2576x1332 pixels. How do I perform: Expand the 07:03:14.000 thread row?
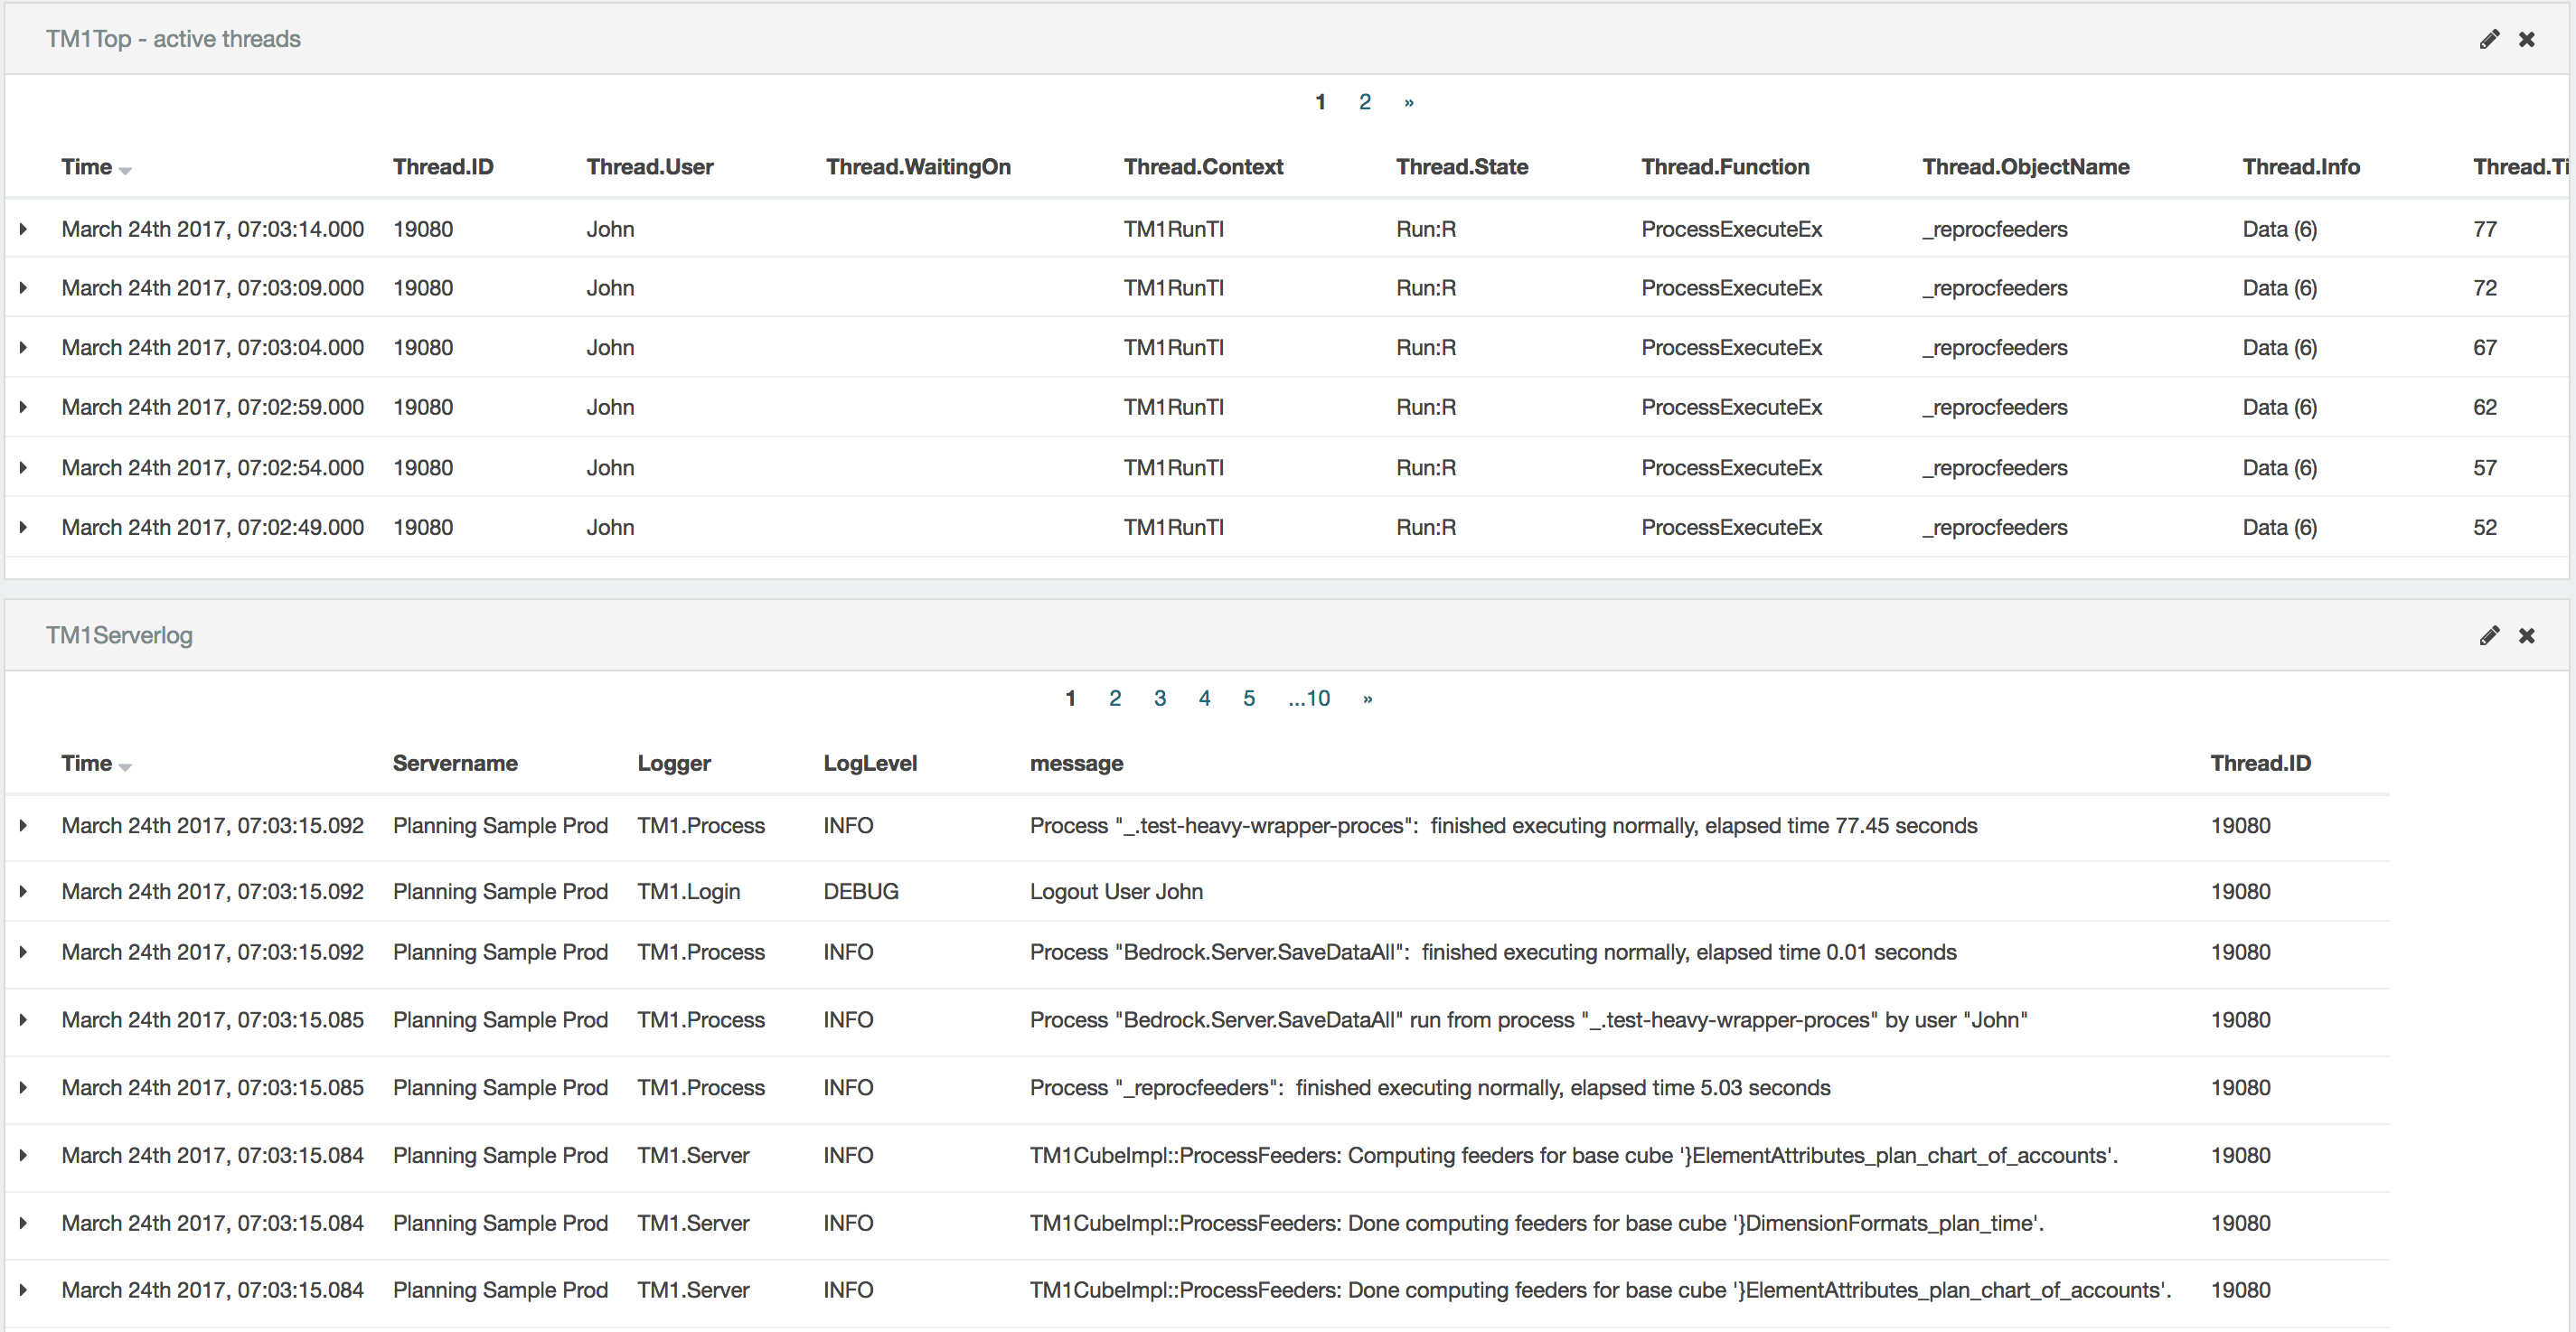click(23, 229)
